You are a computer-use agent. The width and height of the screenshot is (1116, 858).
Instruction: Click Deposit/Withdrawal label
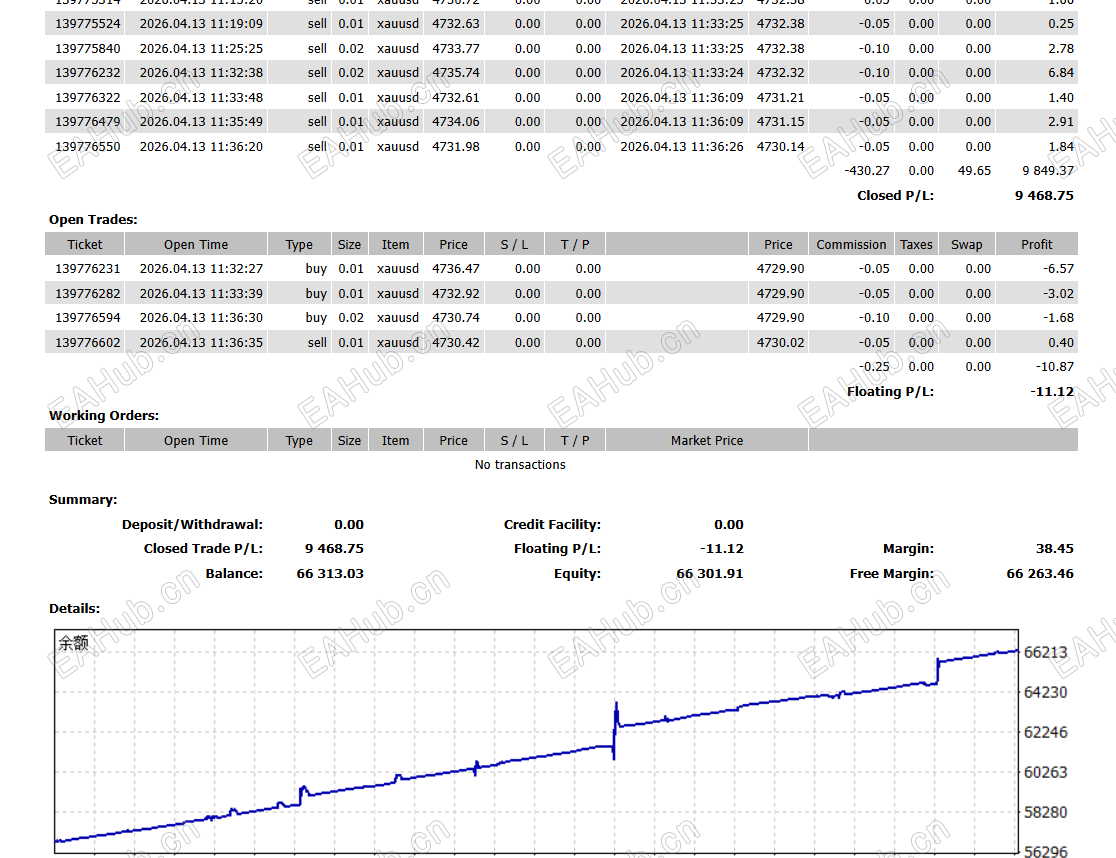[x=192, y=525]
